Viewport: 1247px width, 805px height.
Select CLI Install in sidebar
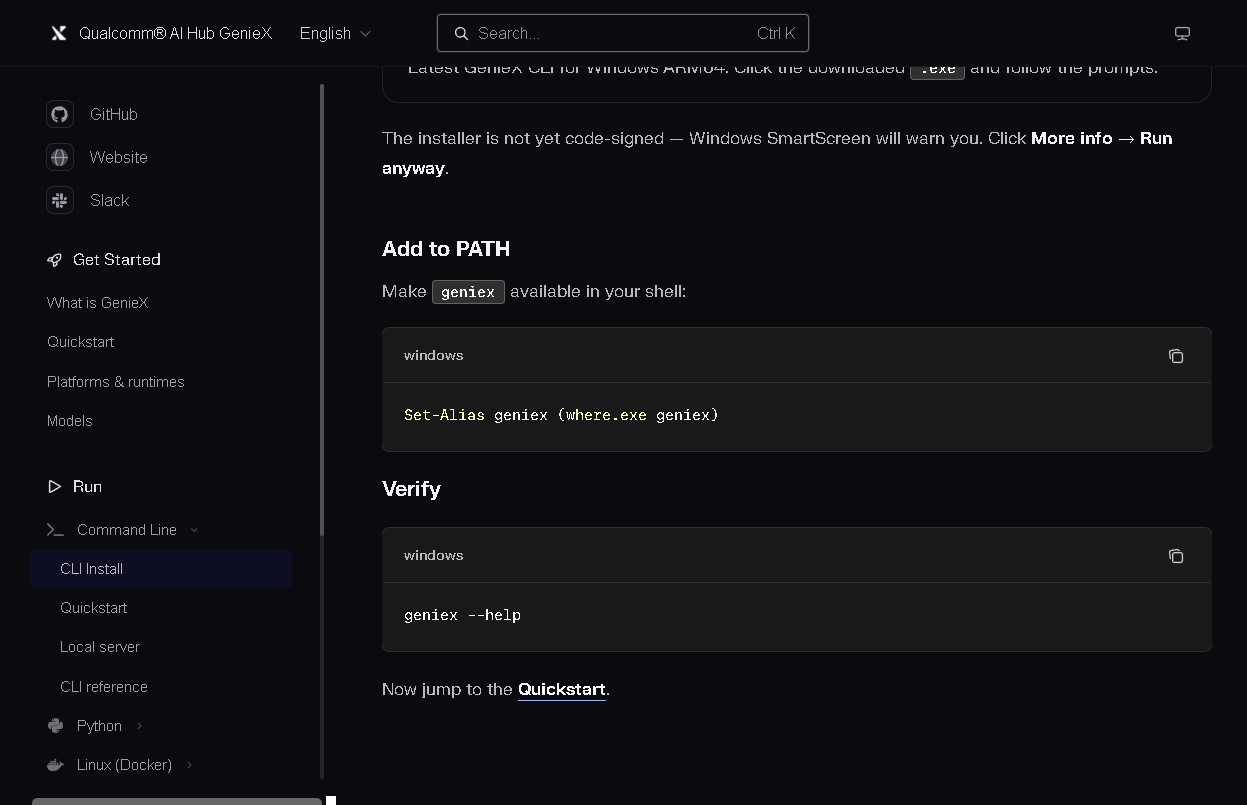[x=161, y=569]
